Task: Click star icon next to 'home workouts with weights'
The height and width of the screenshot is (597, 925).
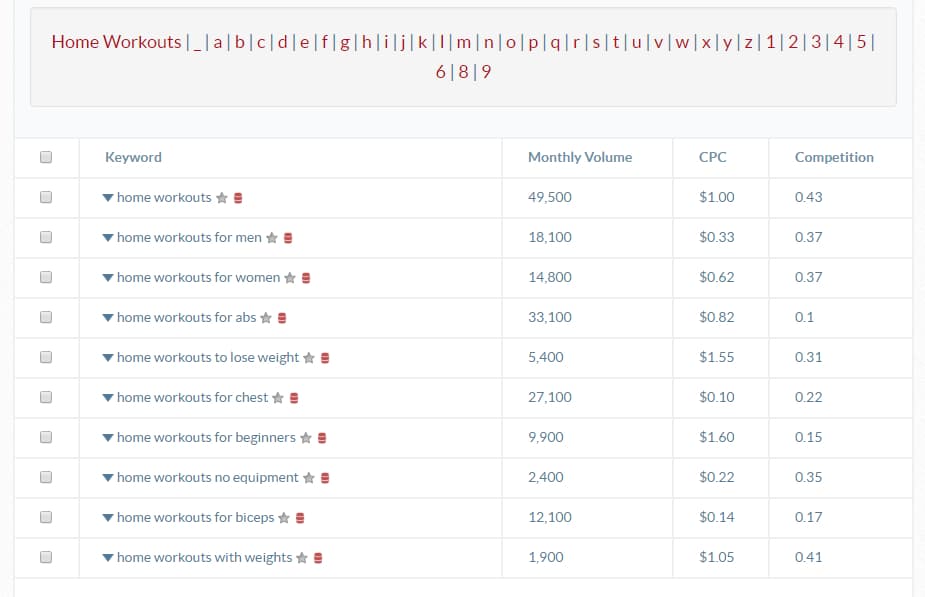Action: pyautogui.click(x=302, y=558)
